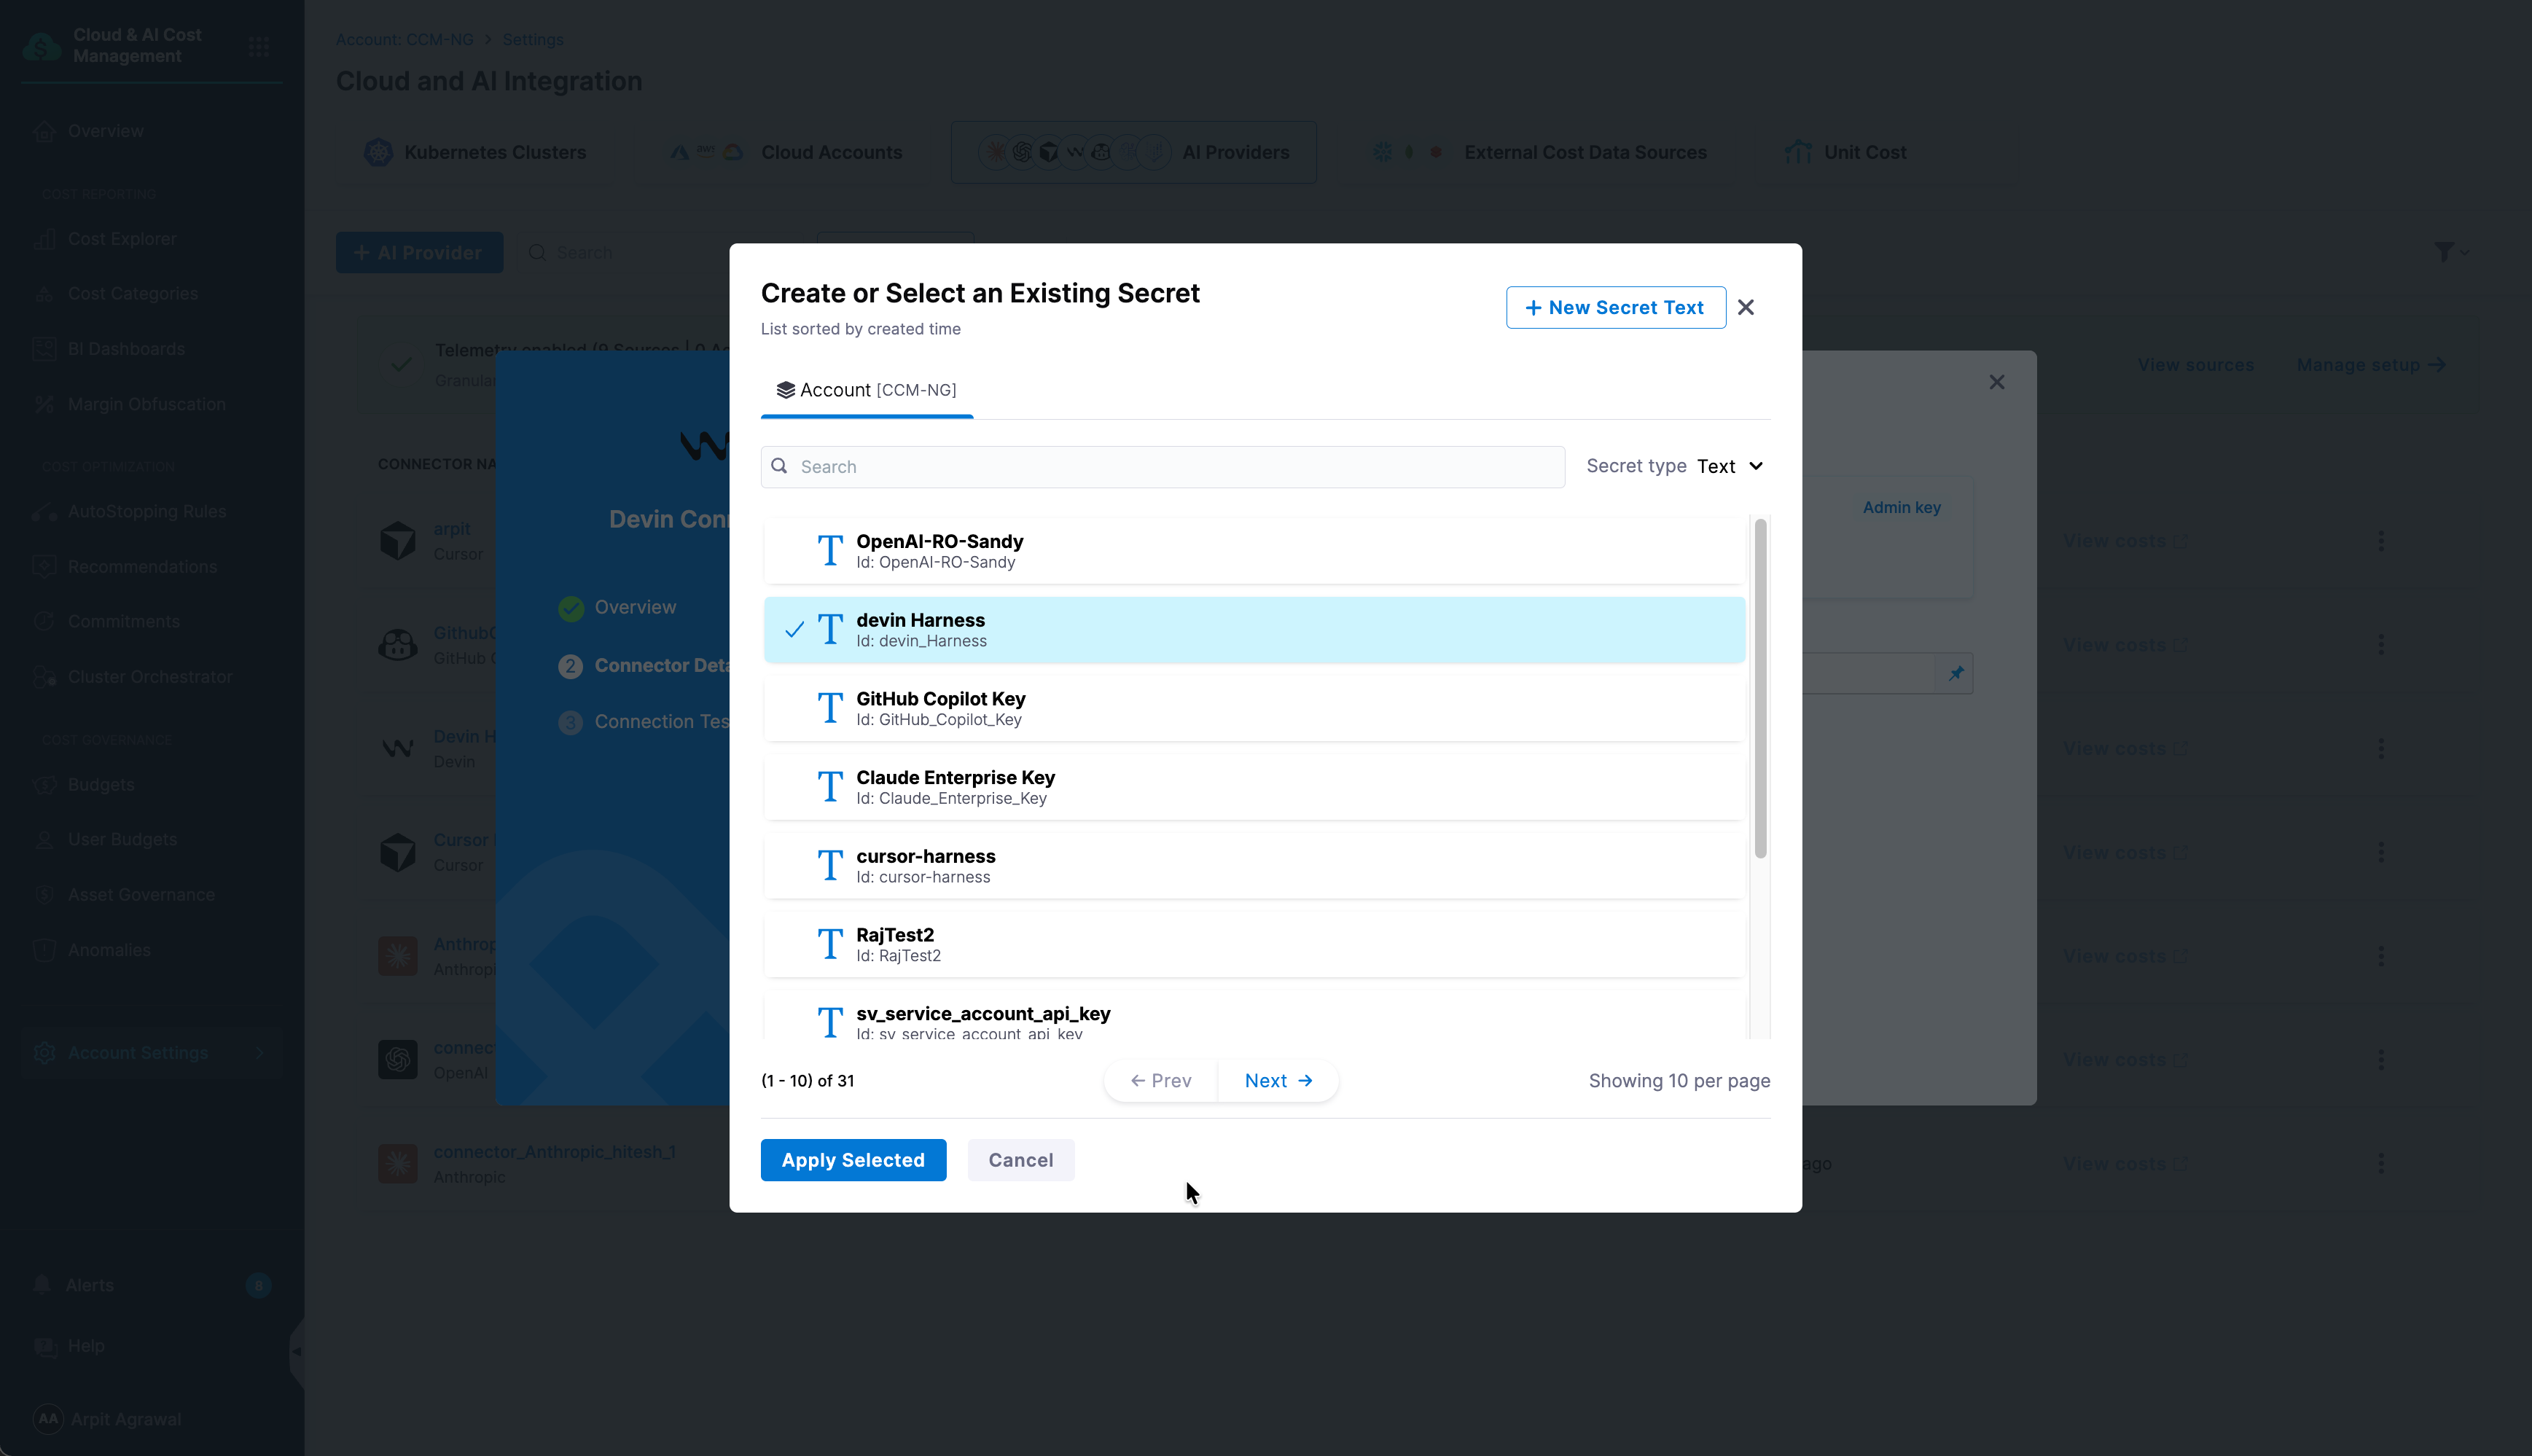This screenshot has width=2532, height=1456.
Task: Click Apply Selected
Action: (x=853, y=1160)
